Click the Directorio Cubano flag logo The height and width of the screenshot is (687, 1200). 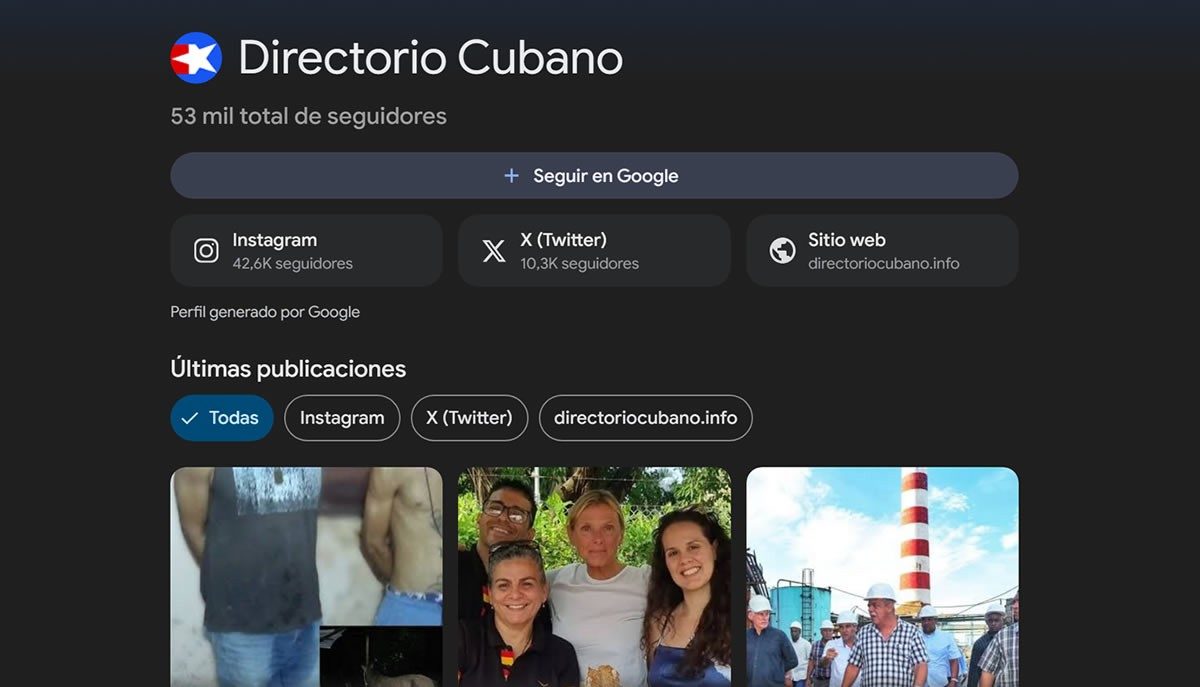coord(195,57)
